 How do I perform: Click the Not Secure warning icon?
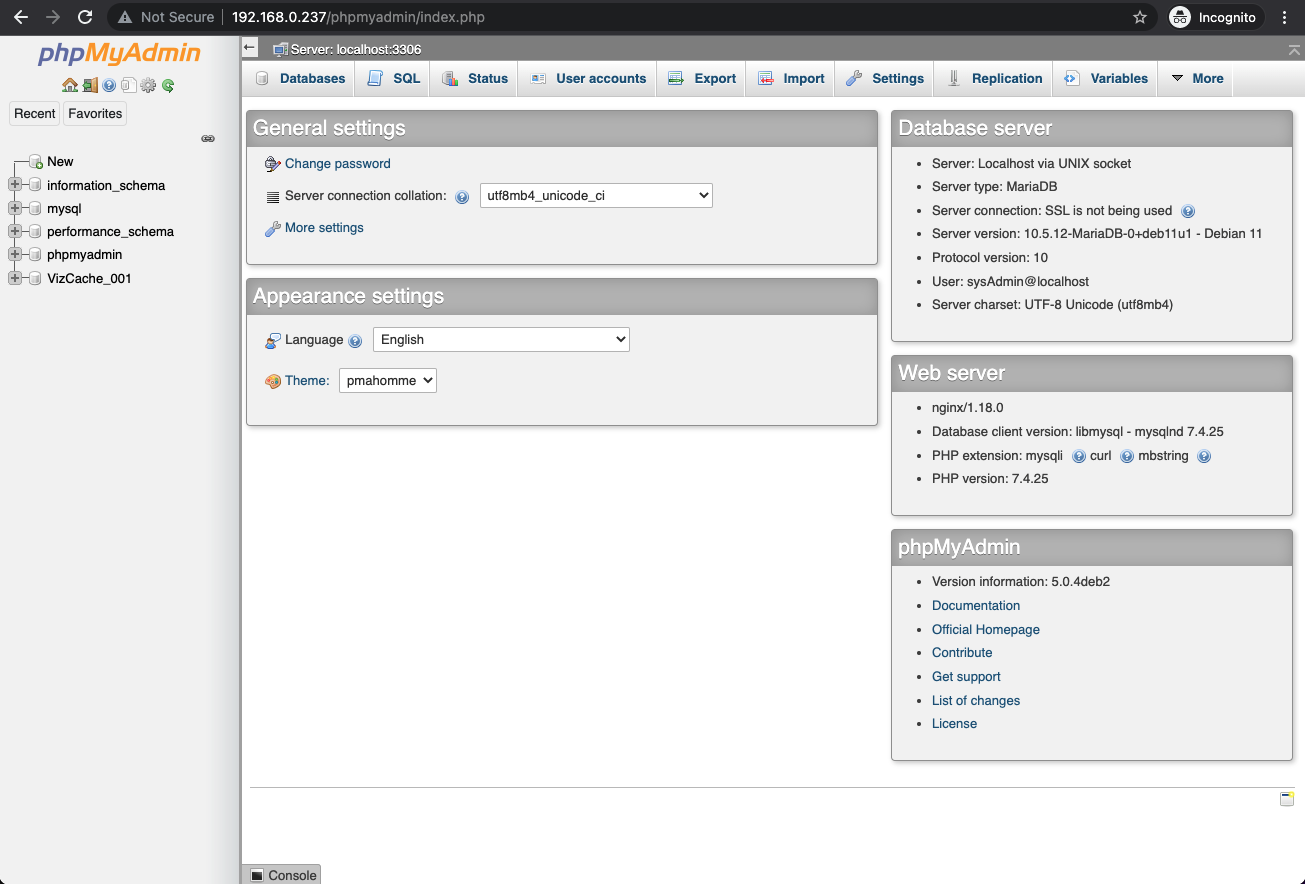click(125, 17)
